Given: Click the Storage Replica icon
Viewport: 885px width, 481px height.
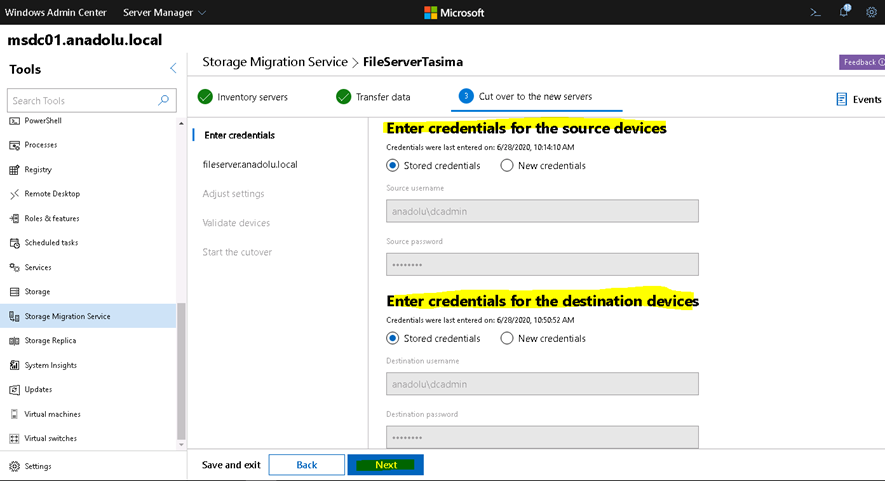Looking at the screenshot, I should pos(14,340).
